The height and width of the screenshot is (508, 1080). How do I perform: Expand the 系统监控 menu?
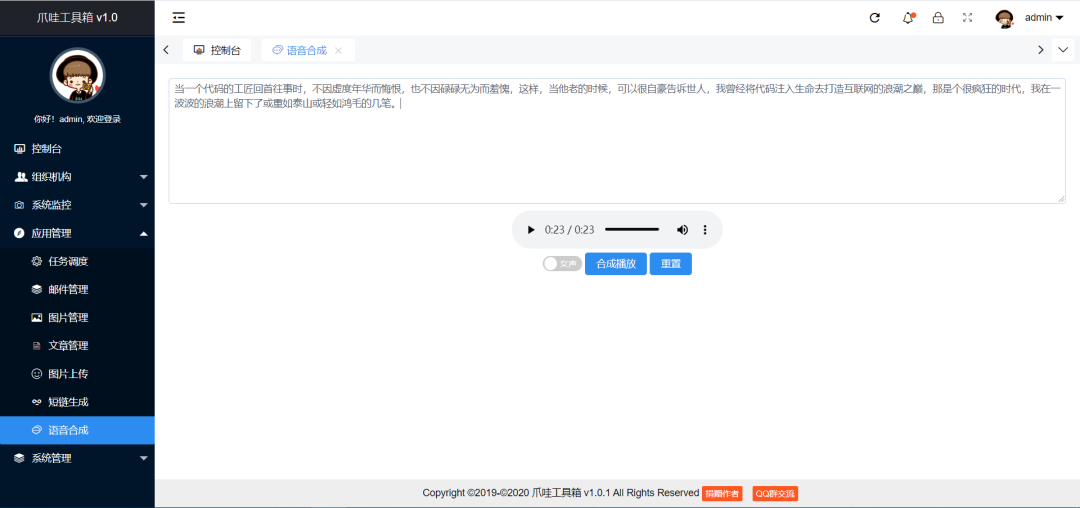[x=77, y=205]
